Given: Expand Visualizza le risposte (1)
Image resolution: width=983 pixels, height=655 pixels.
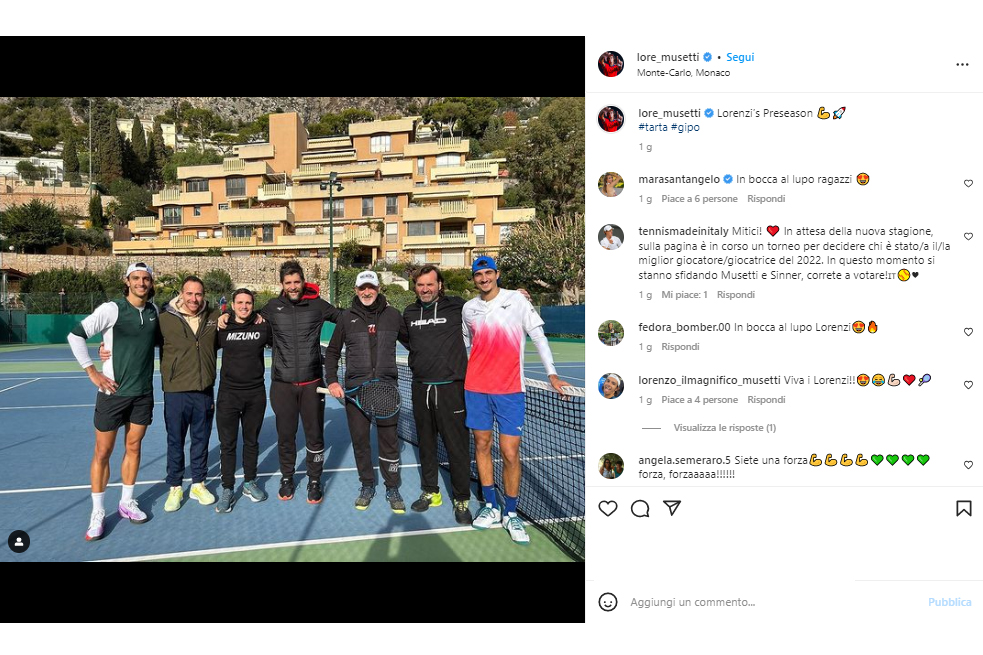Looking at the screenshot, I should tap(725, 427).
